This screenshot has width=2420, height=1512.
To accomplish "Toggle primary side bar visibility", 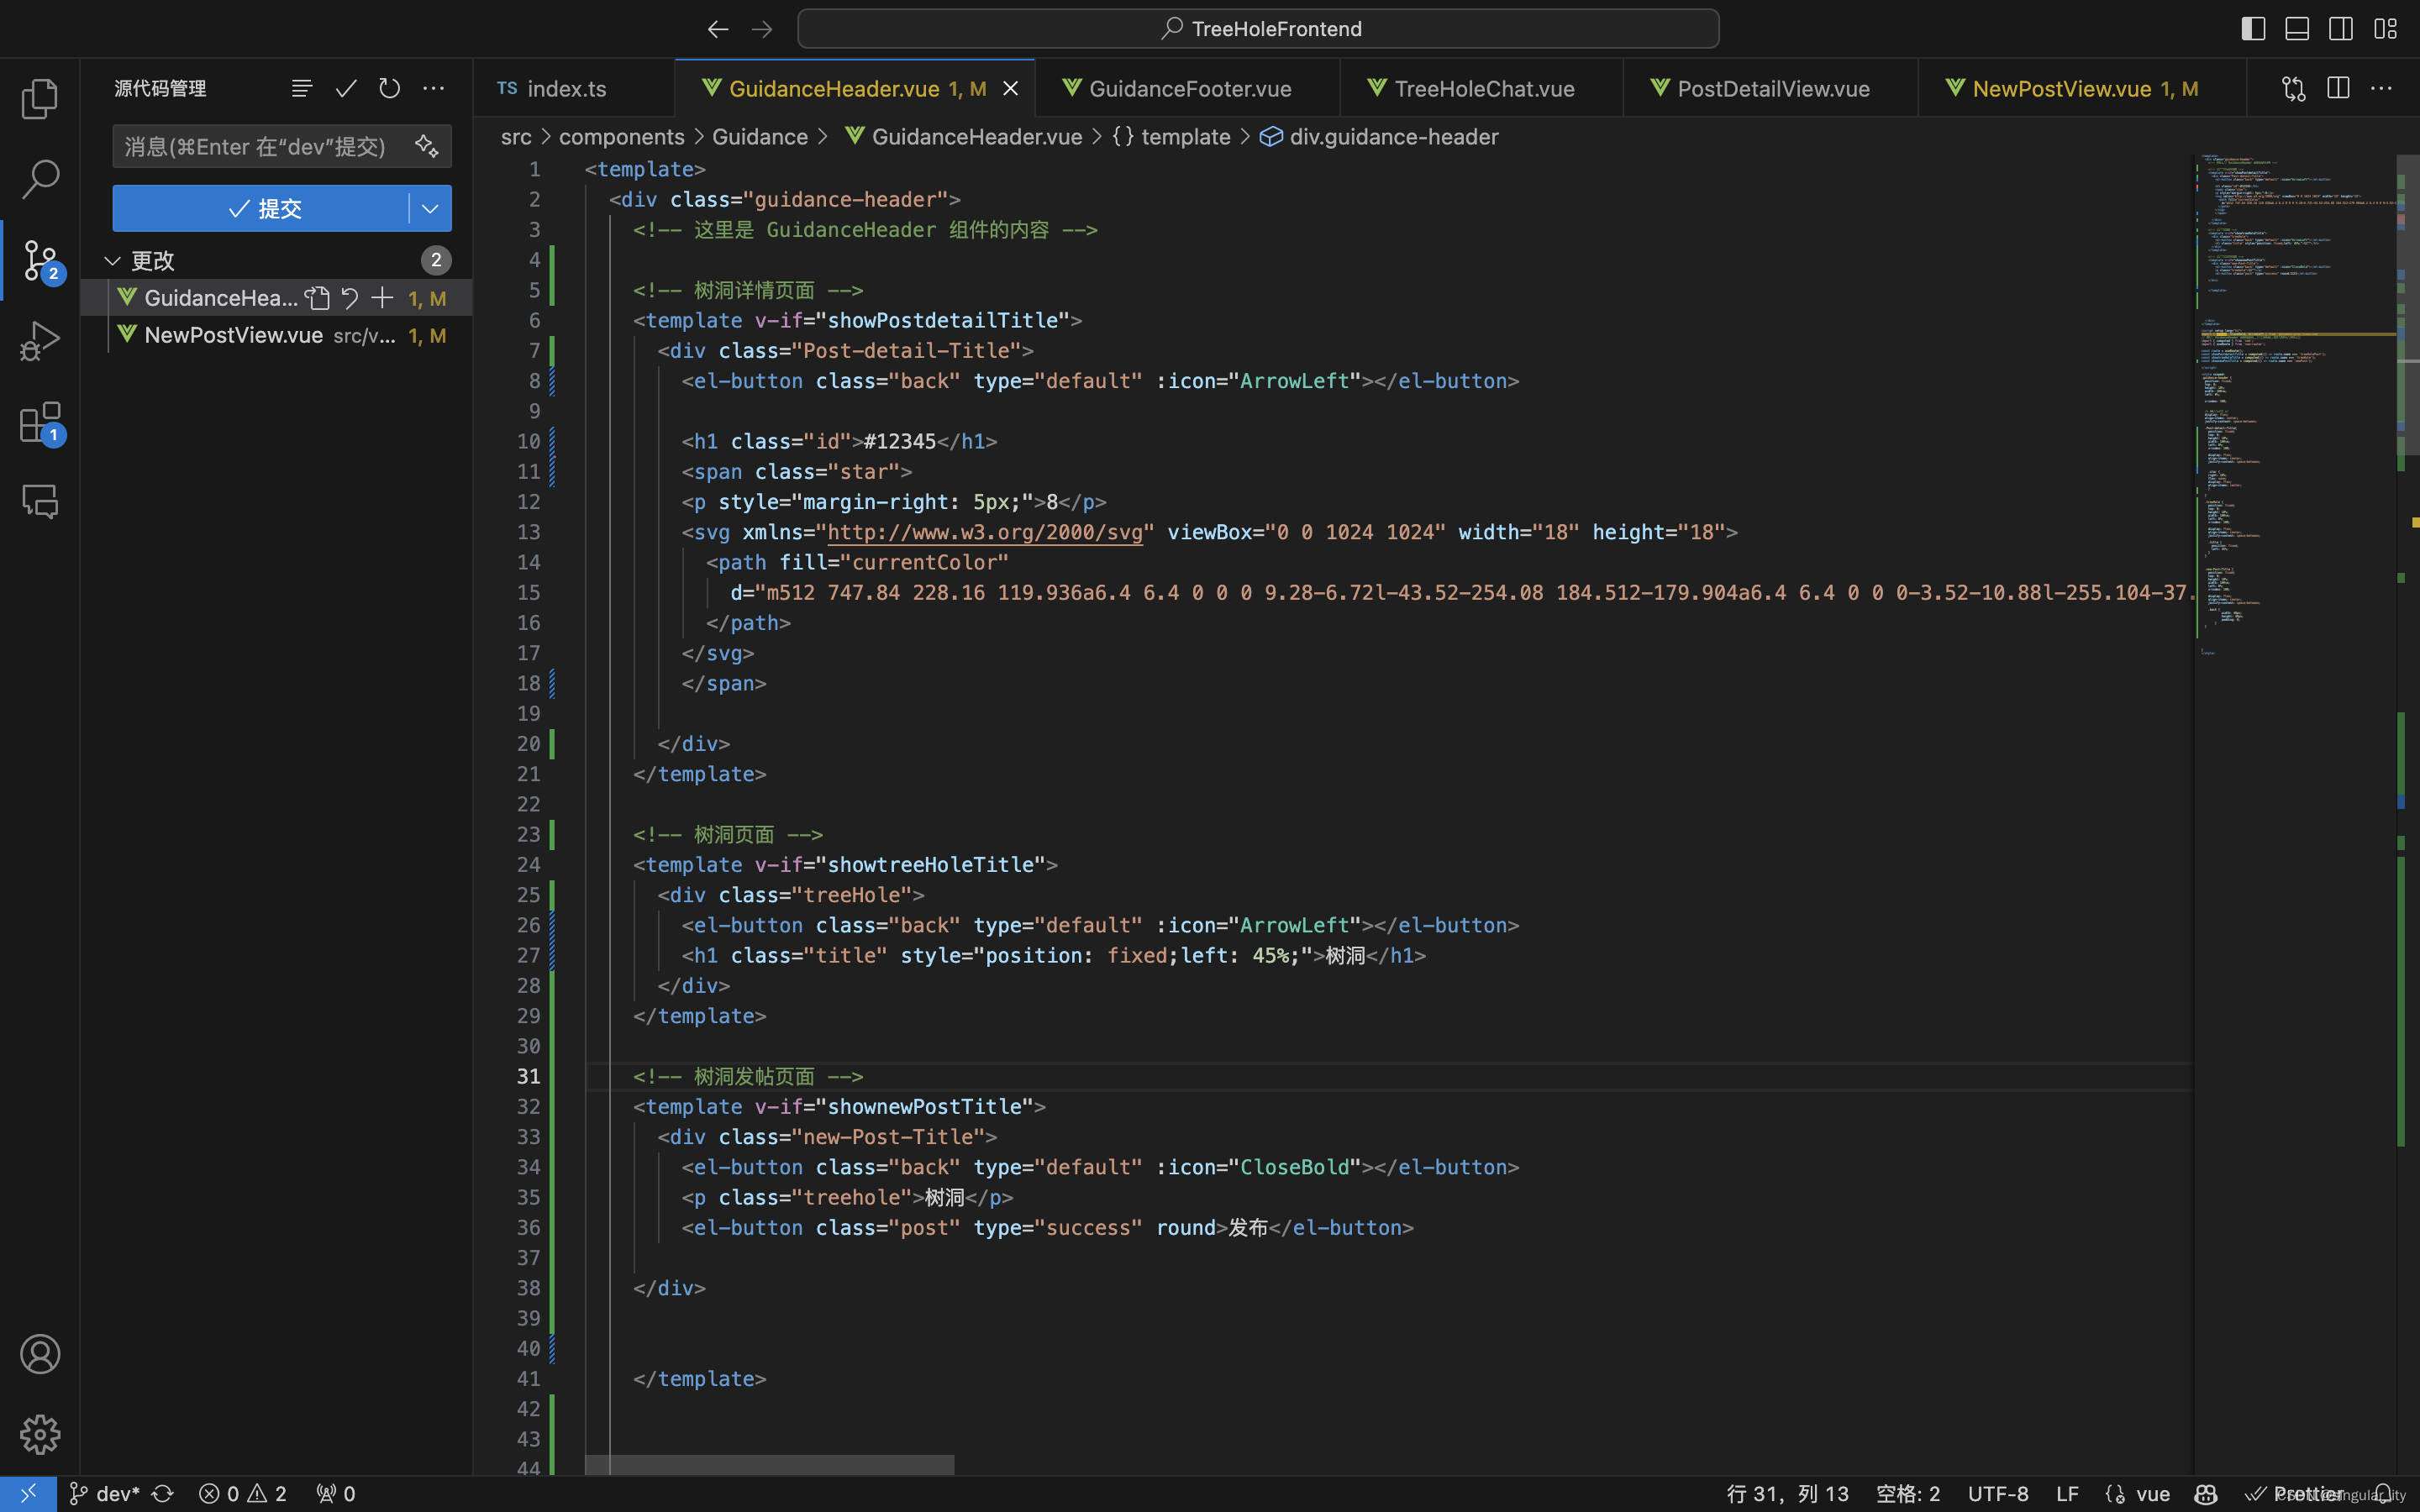I will tap(2254, 29).
